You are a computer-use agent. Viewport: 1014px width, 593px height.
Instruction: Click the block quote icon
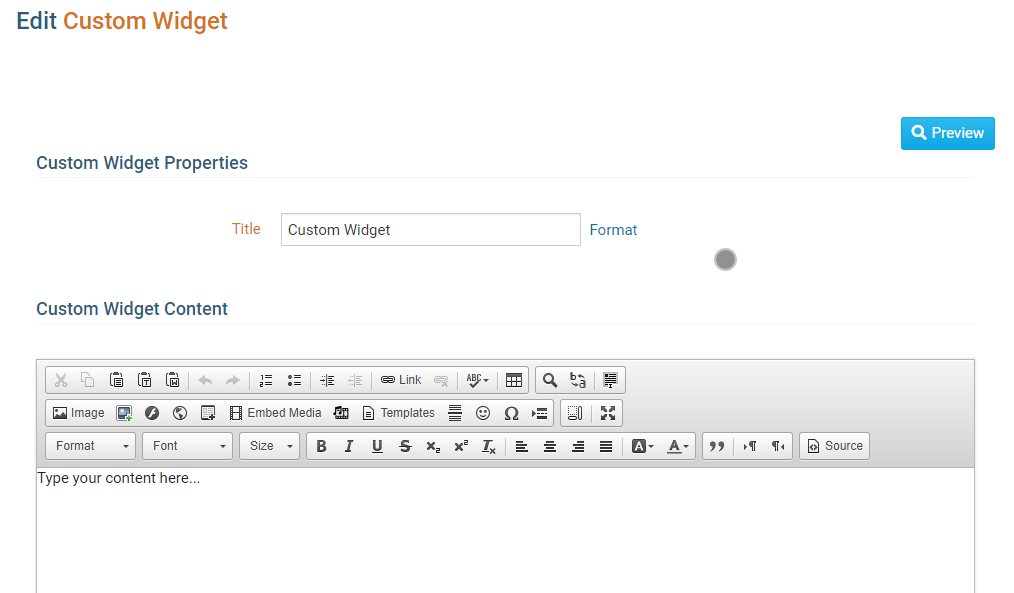click(x=716, y=446)
